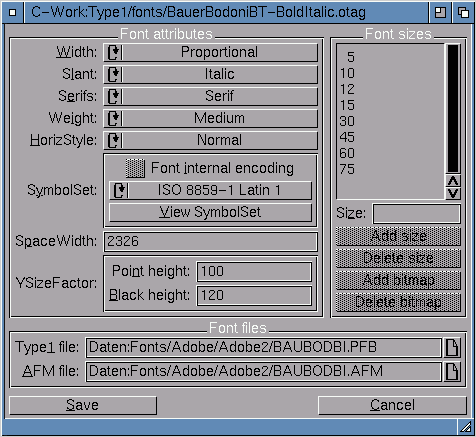Cycle the ISO 8859-1 Latin 1 symbol set
476x437 pixels.
210,190
